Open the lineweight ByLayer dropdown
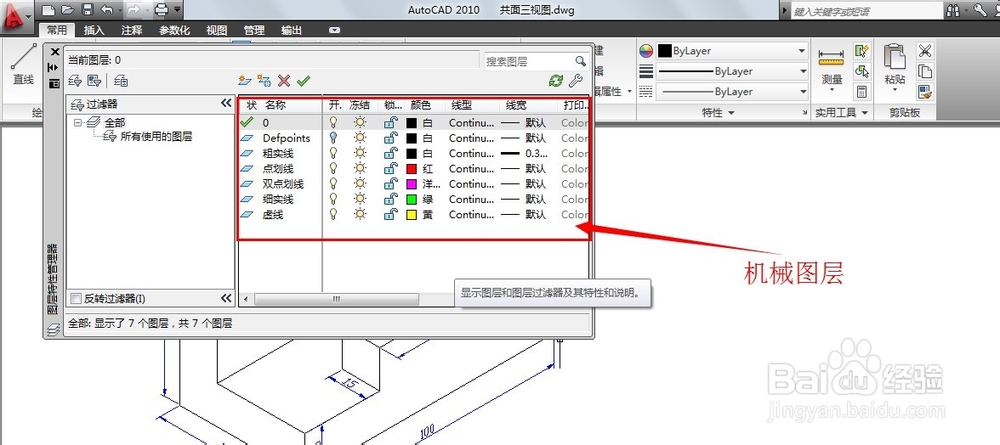Screen dimensions: 1000x445 (732, 71)
